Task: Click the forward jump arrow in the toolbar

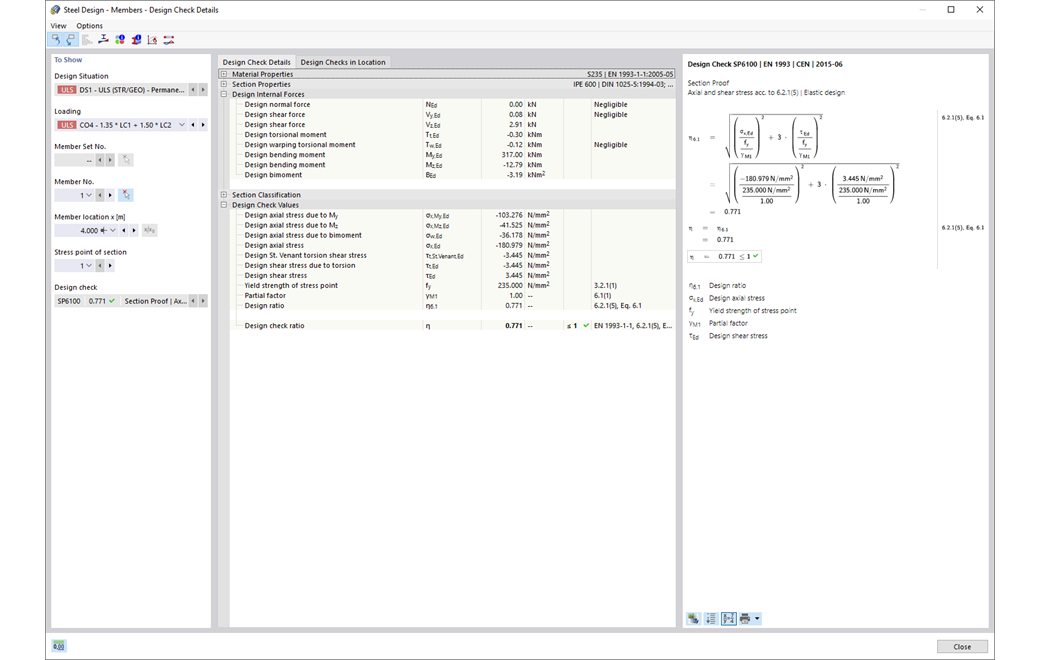Action: 71,39
